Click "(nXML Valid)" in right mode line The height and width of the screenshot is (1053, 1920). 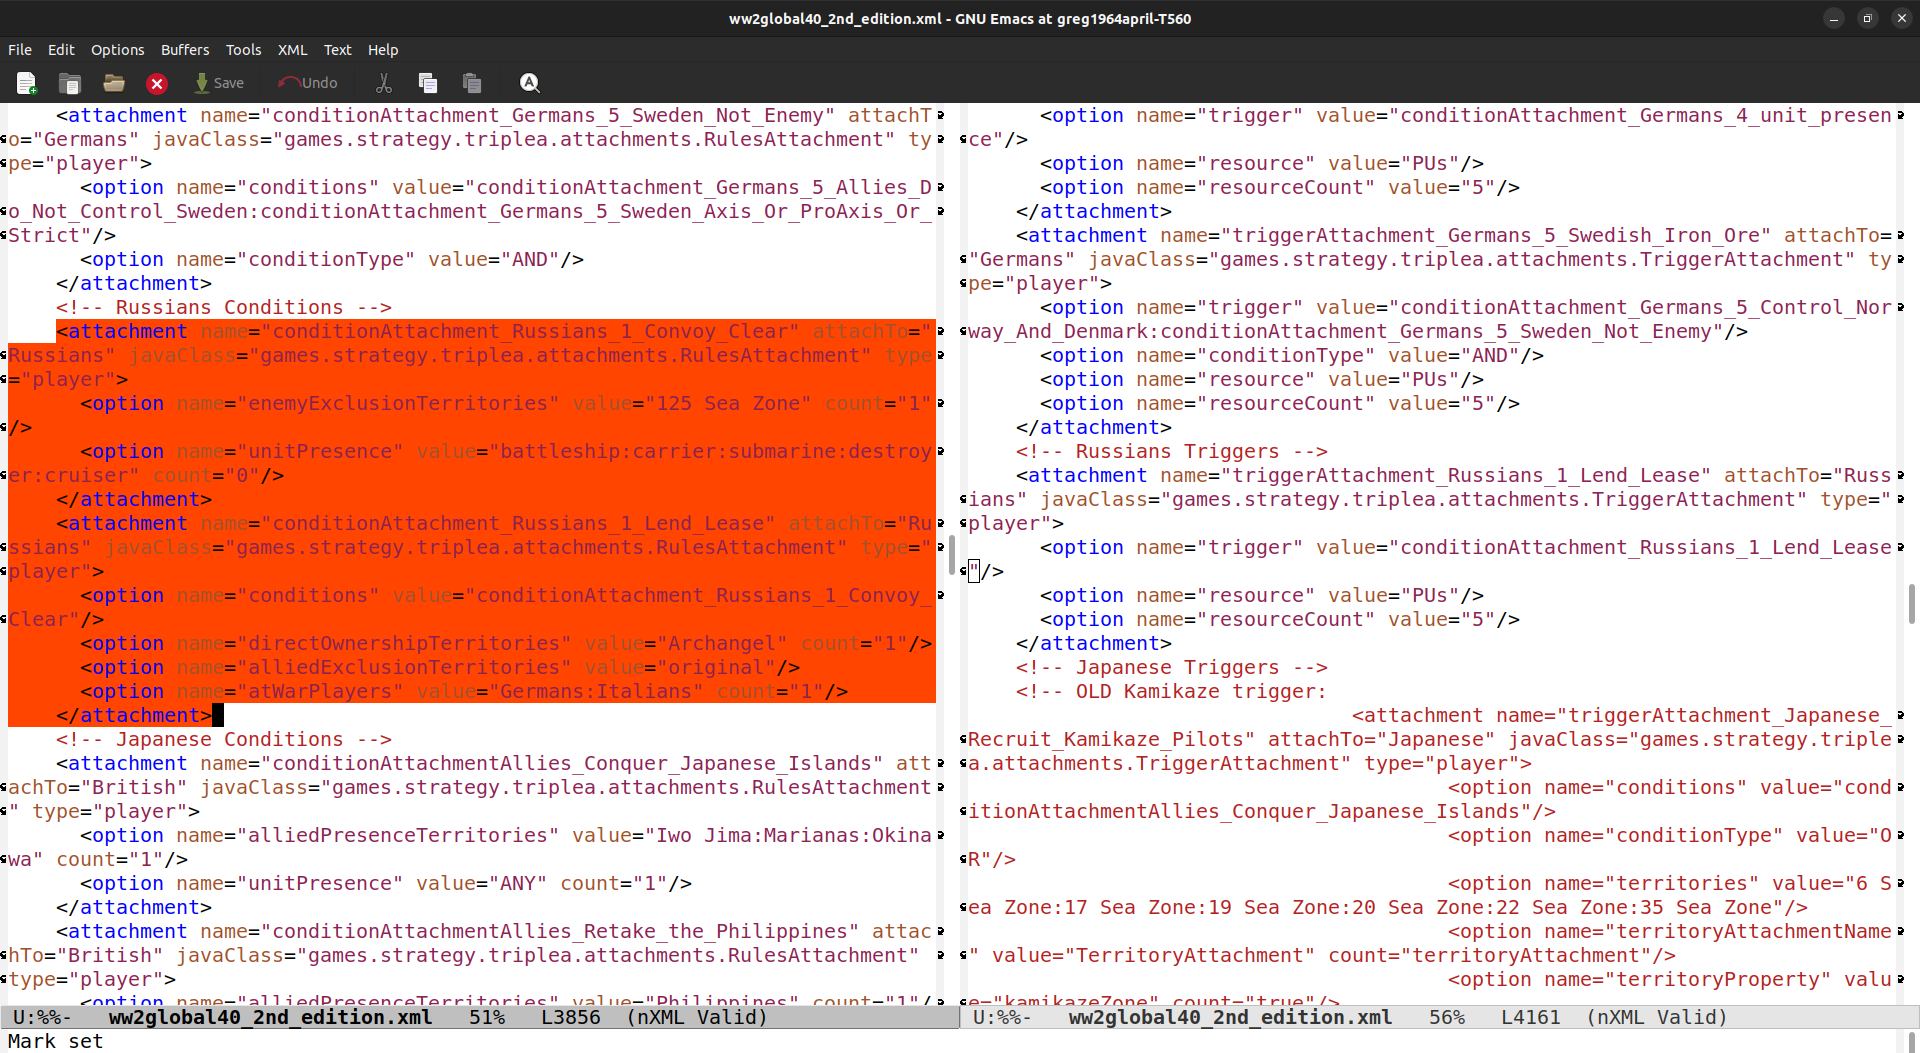pyautogui.click(x=1657, y=1017)
